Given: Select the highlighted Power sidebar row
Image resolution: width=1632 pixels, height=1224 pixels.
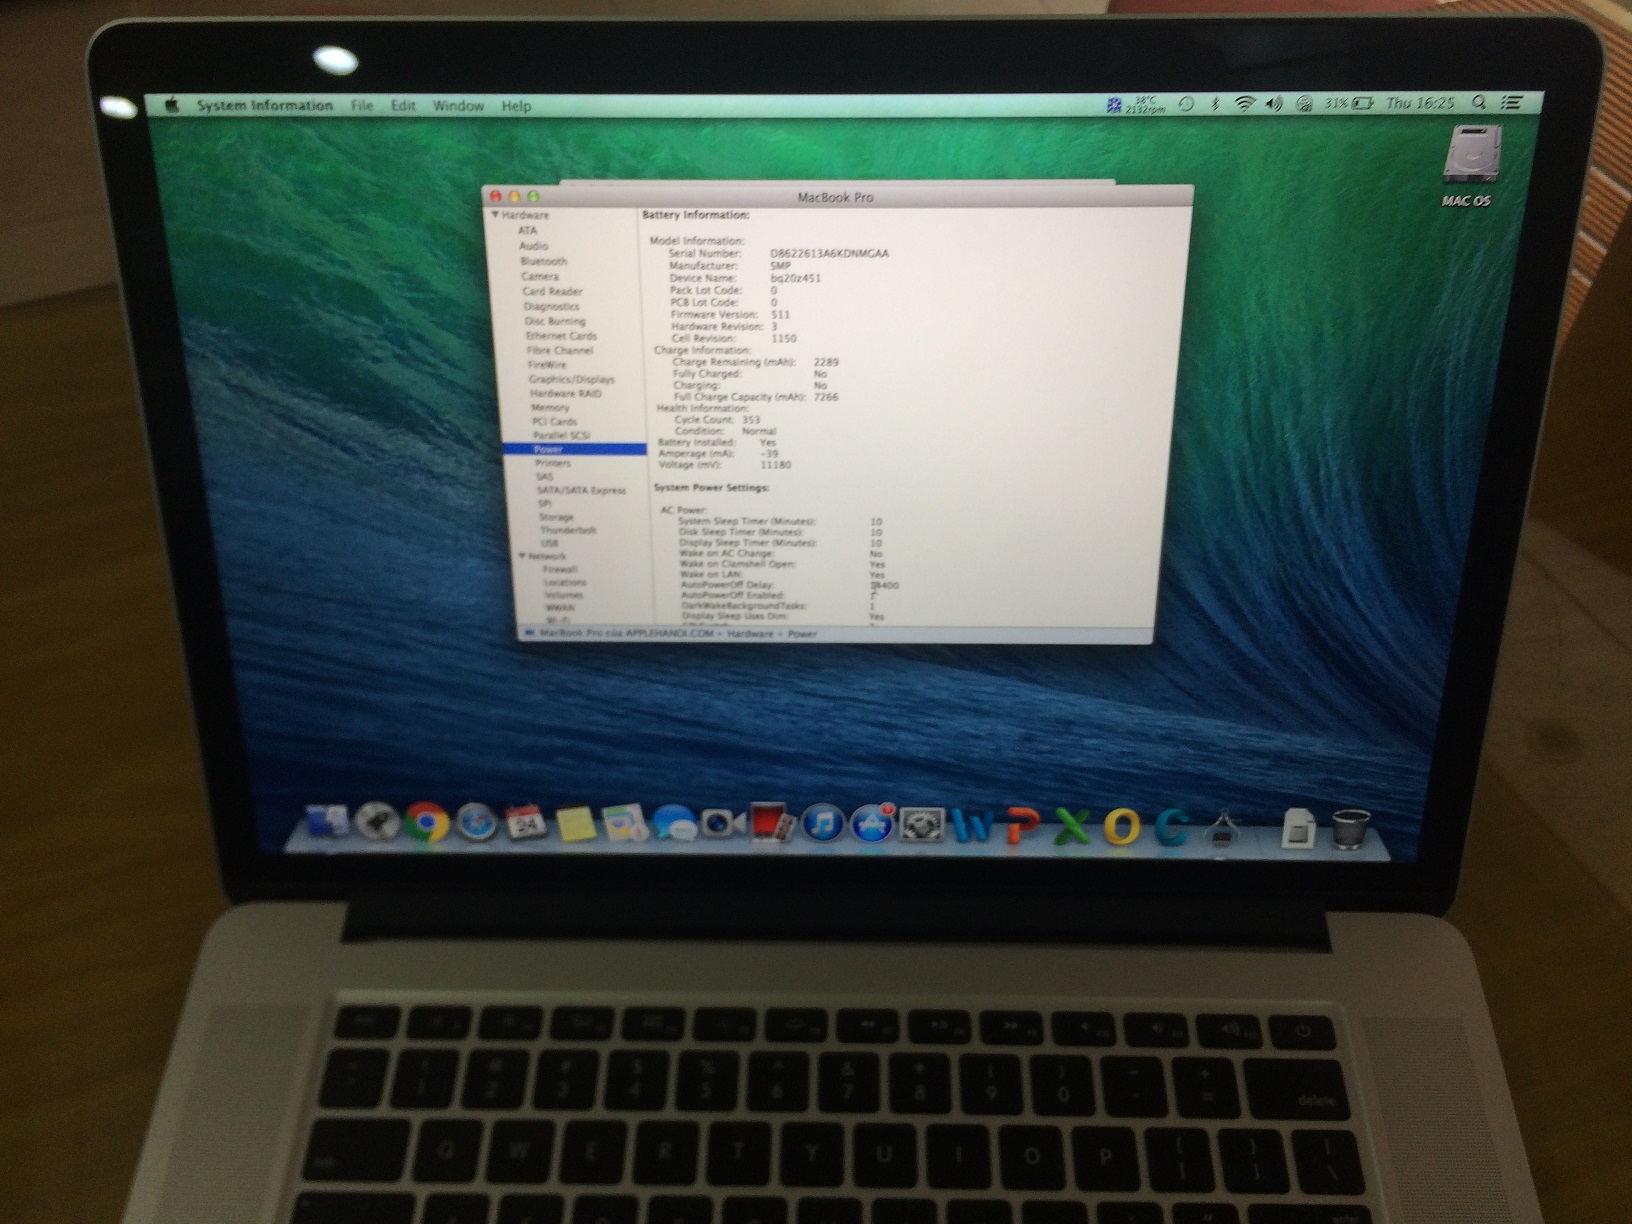Looking at the screenshot, I should (575, 450).
